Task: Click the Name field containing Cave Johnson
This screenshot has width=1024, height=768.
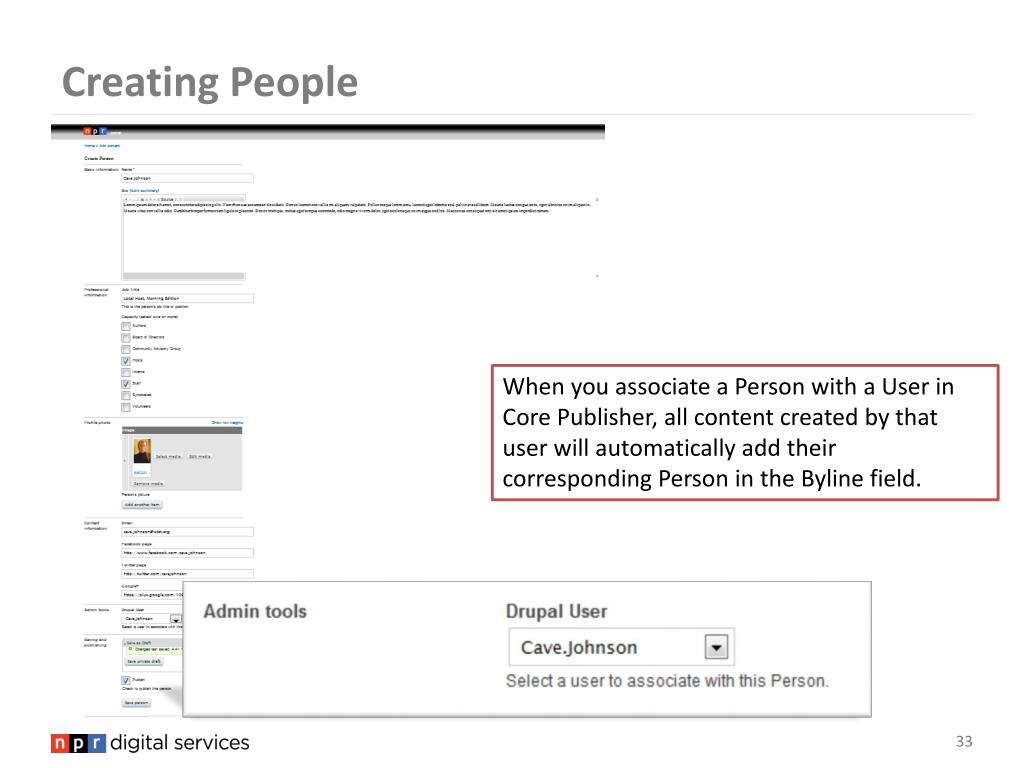Action: pyautogui.click(x=187, y=178)
